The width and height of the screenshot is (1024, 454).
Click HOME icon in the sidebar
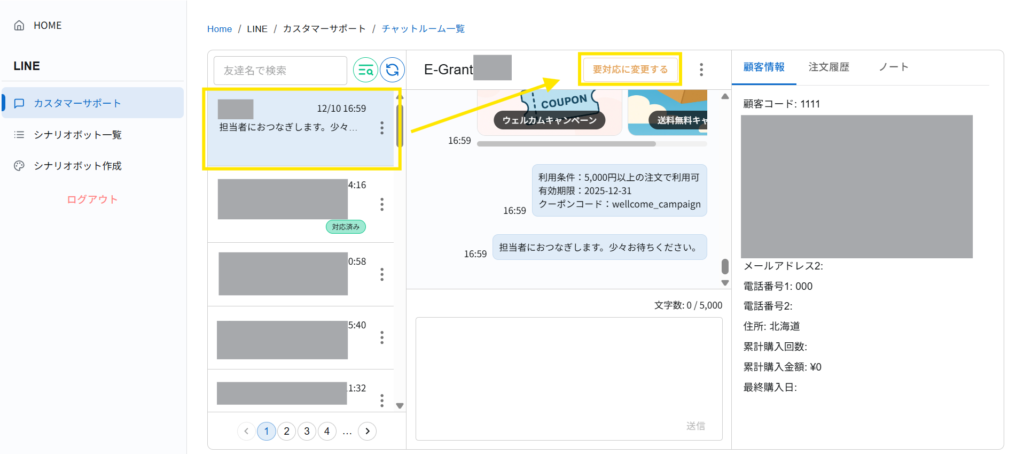19,24
